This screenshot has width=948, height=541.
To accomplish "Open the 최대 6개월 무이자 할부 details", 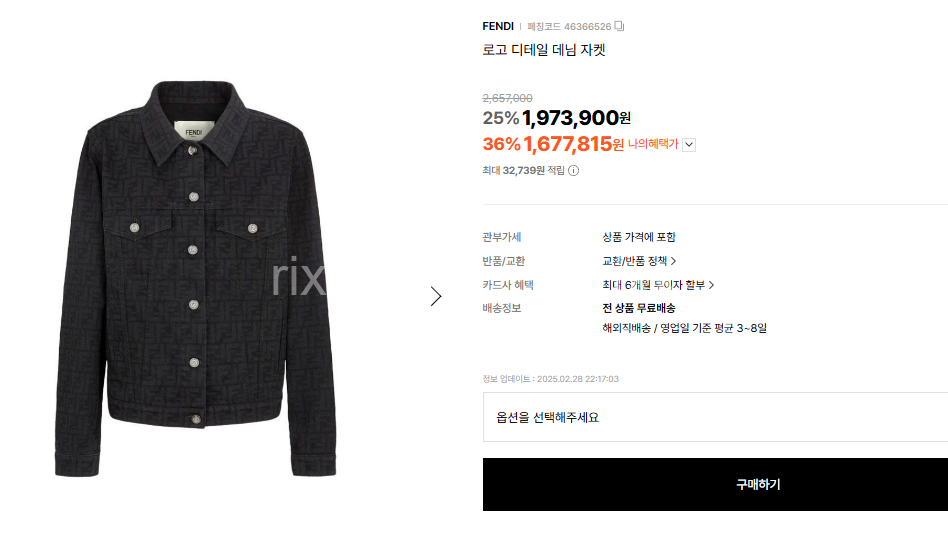I will pos(658,285).
